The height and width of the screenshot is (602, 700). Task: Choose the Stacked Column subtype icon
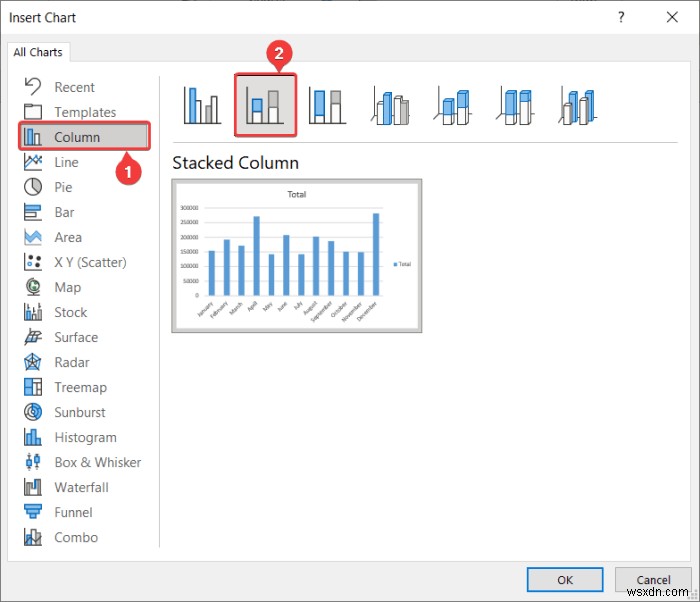(265, 105)
